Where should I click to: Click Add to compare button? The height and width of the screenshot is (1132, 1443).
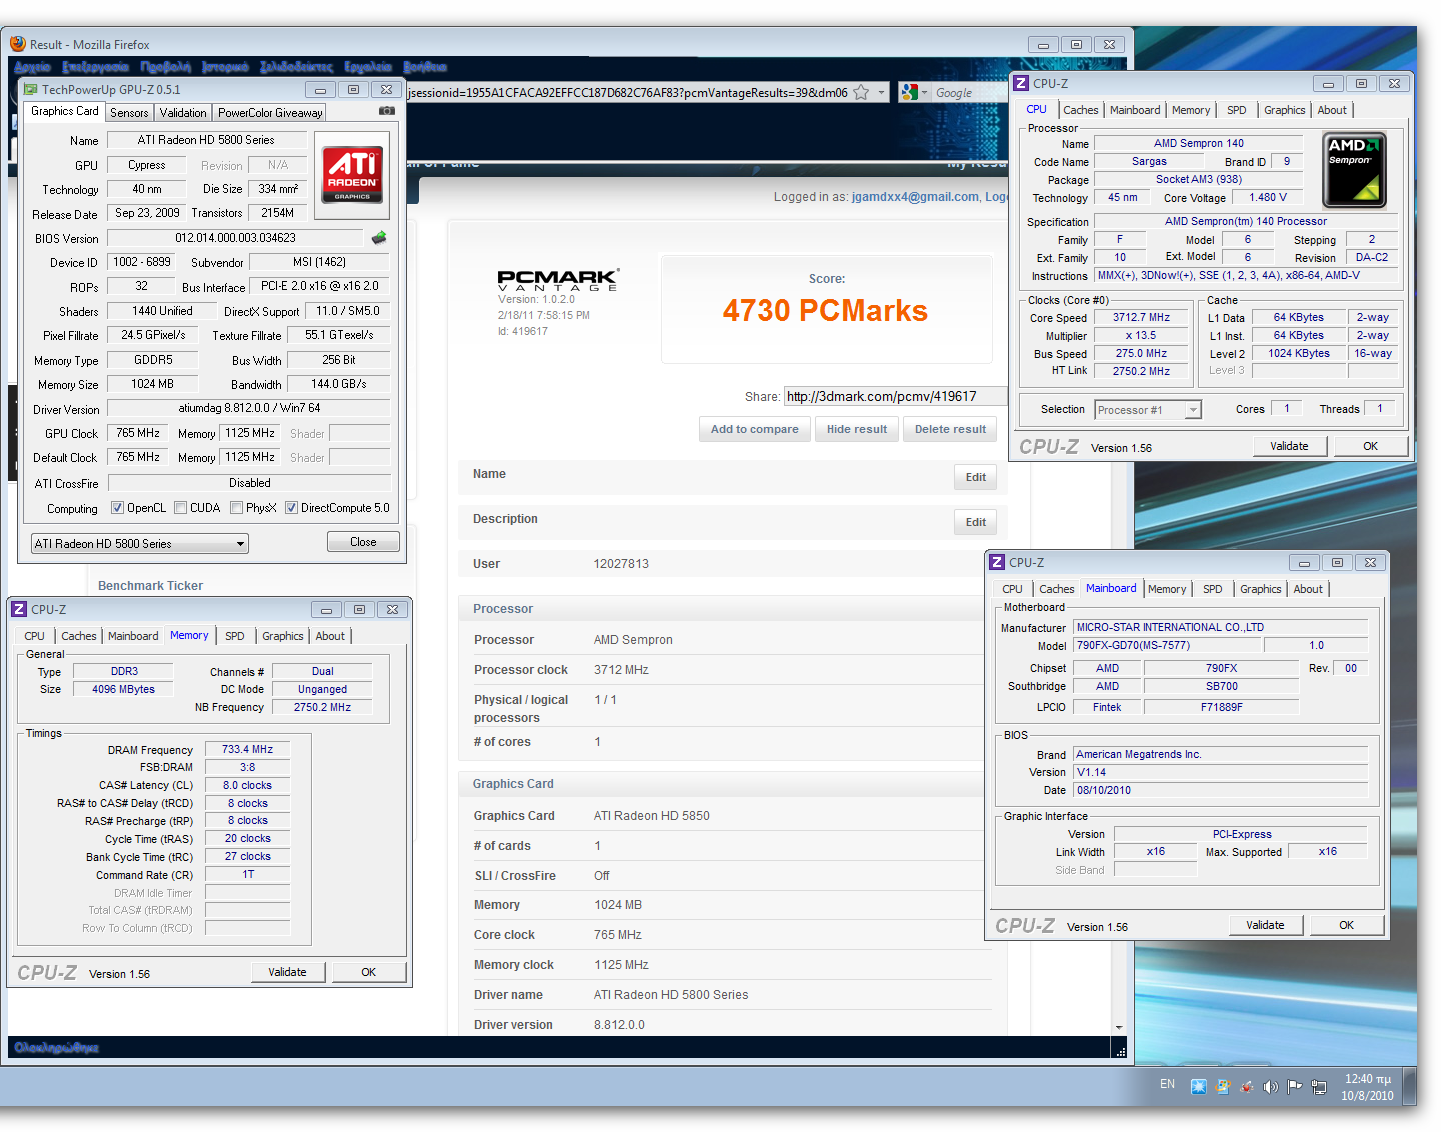754,429
